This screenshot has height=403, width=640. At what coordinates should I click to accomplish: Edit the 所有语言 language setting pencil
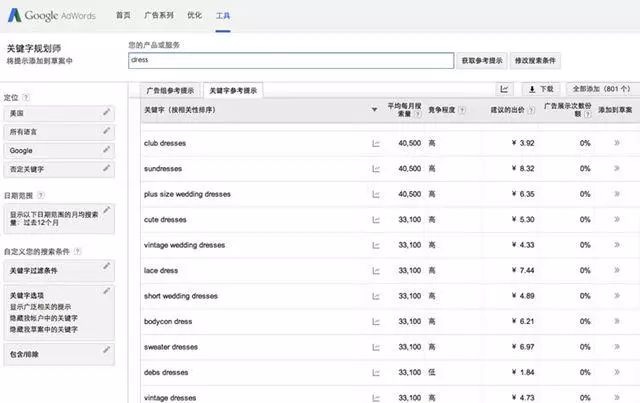[x=106, y=130]
